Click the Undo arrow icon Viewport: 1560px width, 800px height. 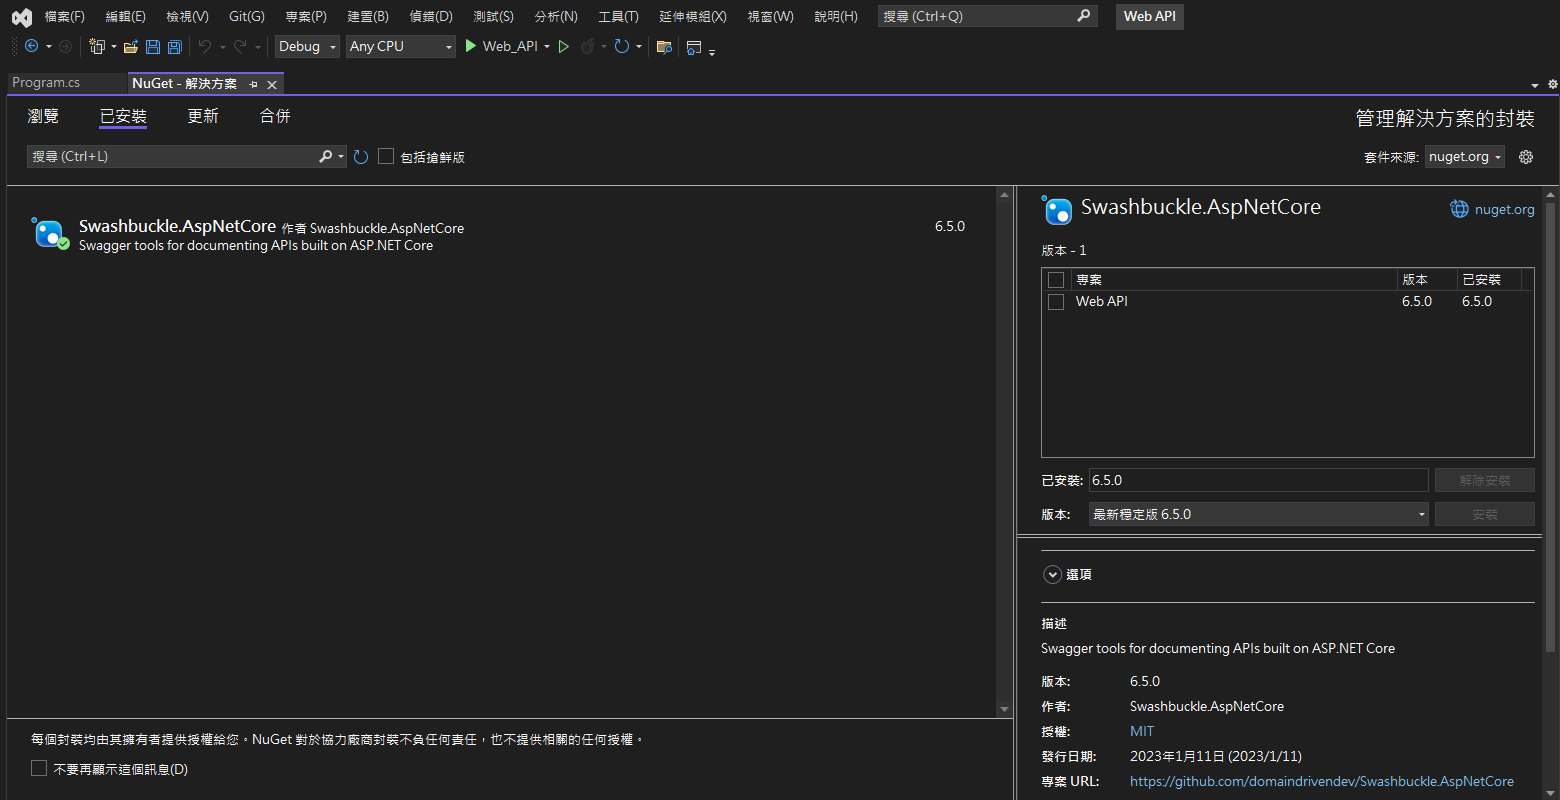click(x=205, y=46)
